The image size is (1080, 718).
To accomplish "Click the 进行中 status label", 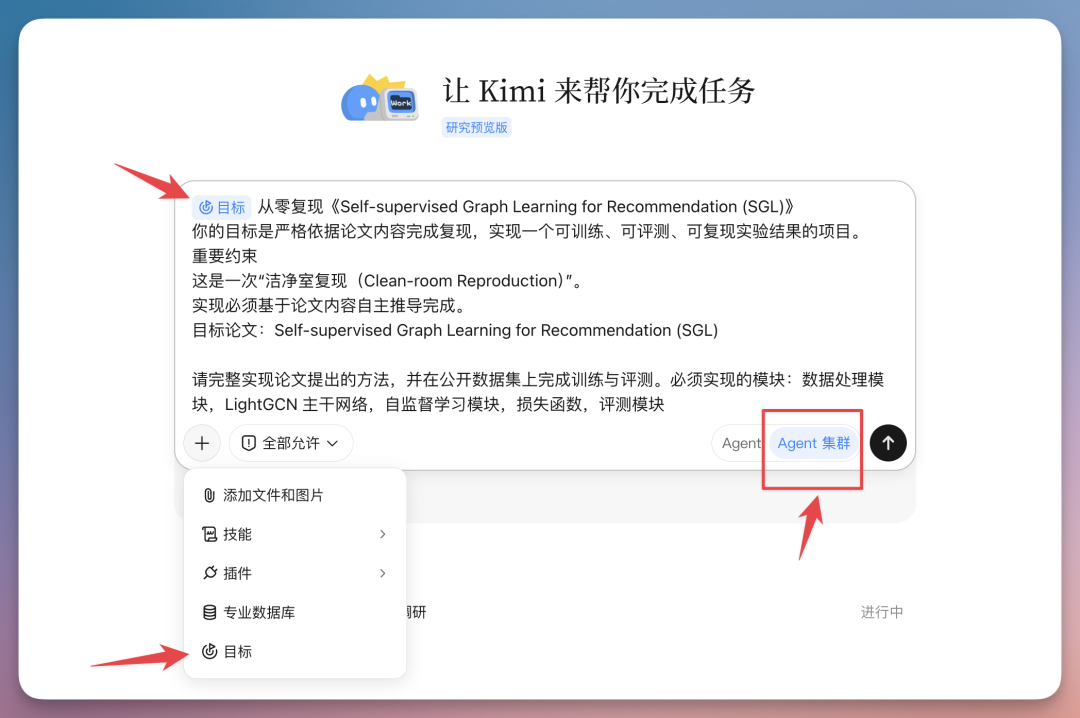I will [882, 612].
